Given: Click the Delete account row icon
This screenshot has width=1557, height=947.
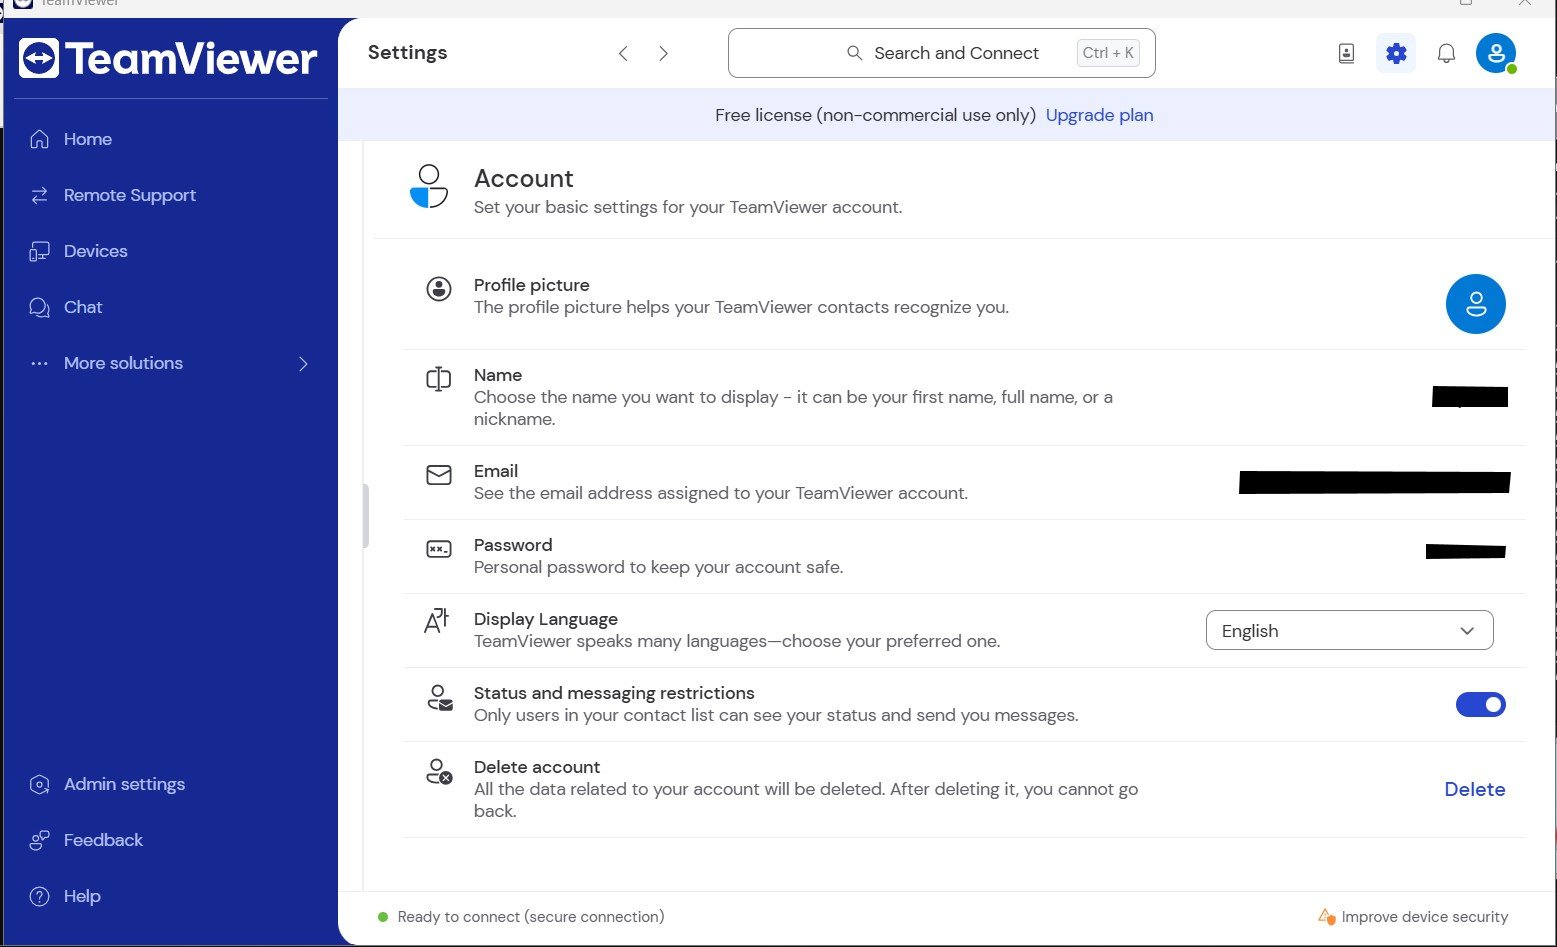Looking at the screenshot, I should pyautogui.click(x=440, y=771).
